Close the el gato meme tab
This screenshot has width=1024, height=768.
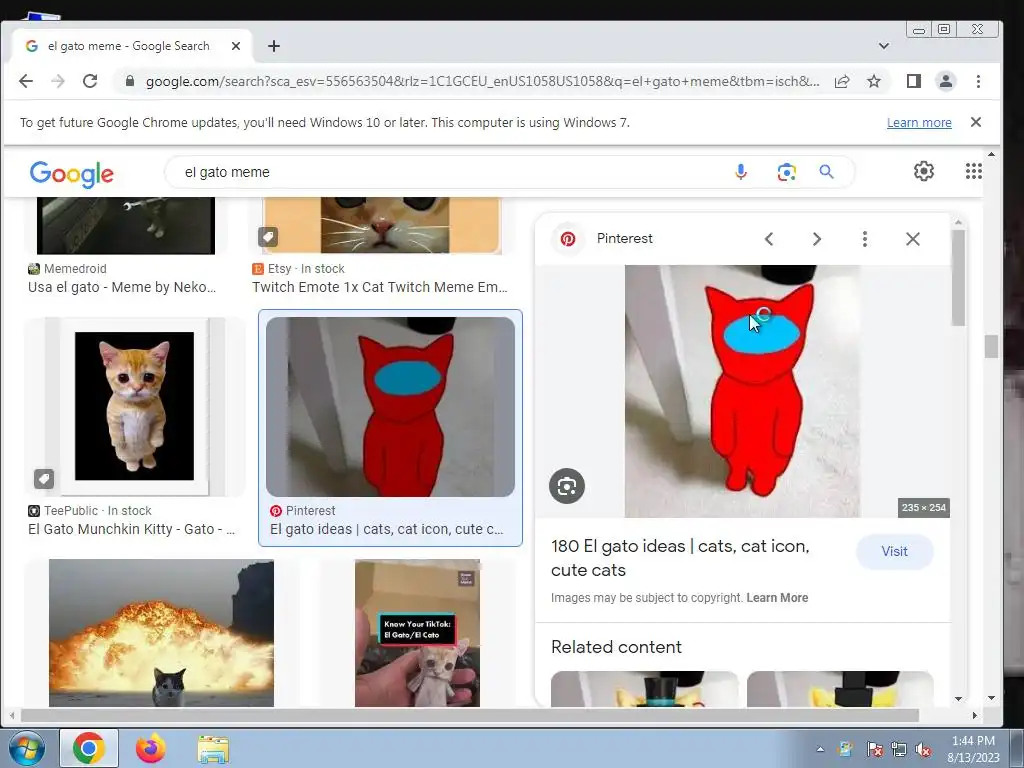pyautogui.click(x=236, y=46)
